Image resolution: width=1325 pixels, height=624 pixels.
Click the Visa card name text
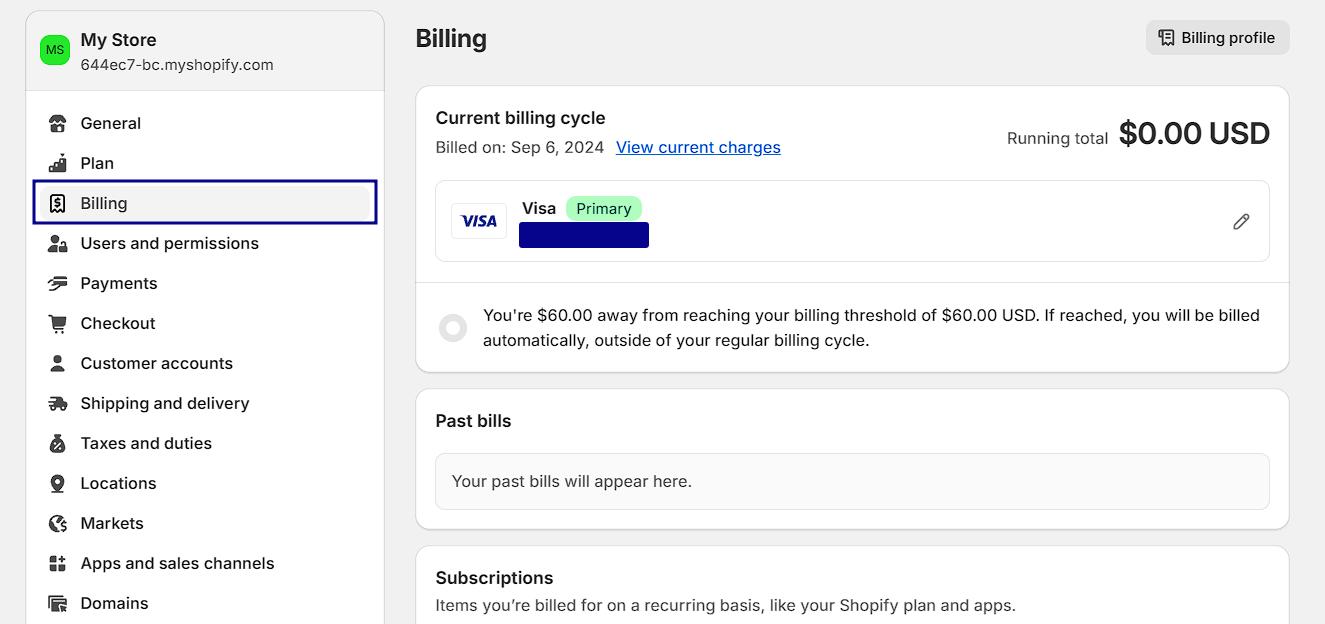point(539,208)
